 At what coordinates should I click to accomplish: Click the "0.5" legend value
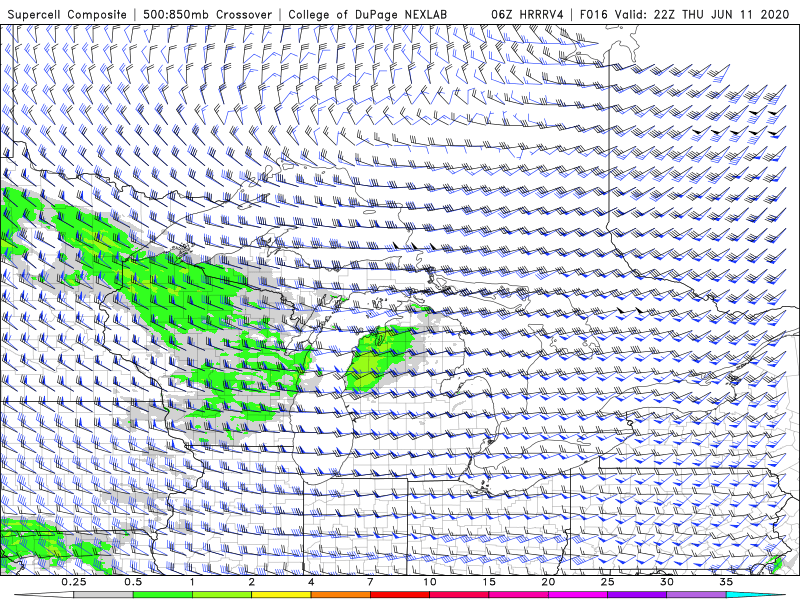[x=133, y=582]
